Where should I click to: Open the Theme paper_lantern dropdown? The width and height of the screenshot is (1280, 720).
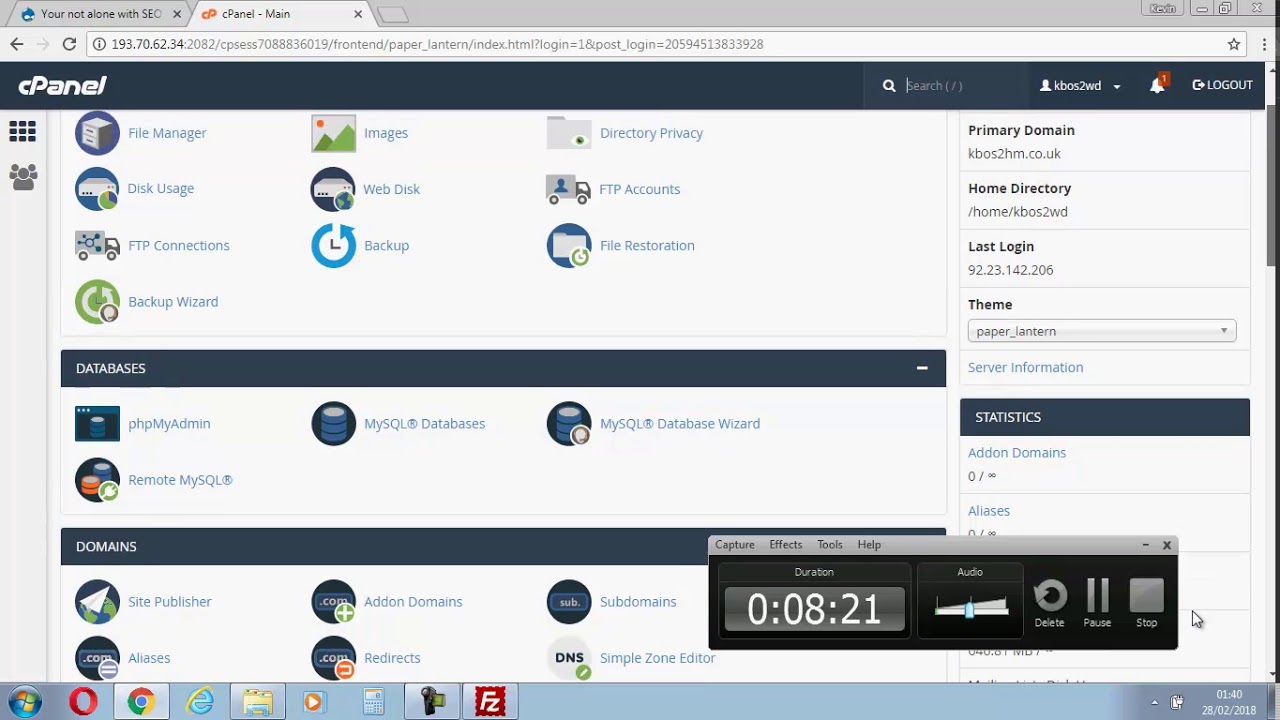pyautogui.click(x=1102, y=331)
